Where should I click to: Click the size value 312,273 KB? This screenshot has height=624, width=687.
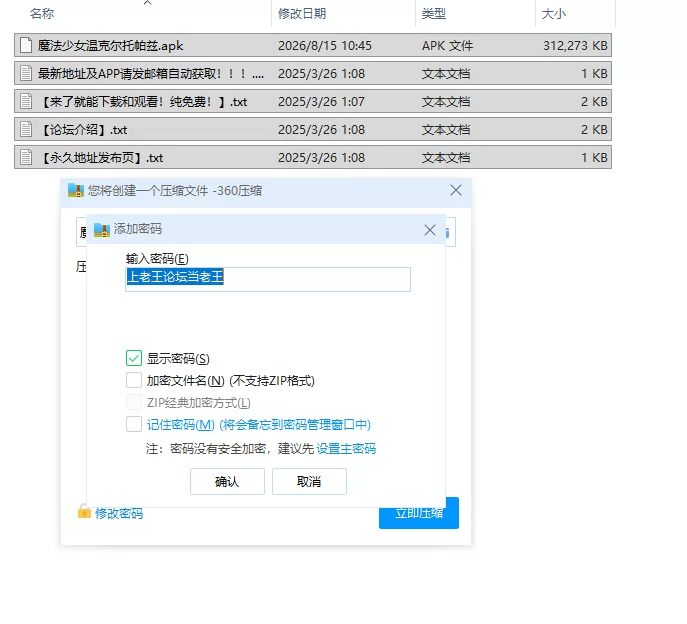point(575,46)
